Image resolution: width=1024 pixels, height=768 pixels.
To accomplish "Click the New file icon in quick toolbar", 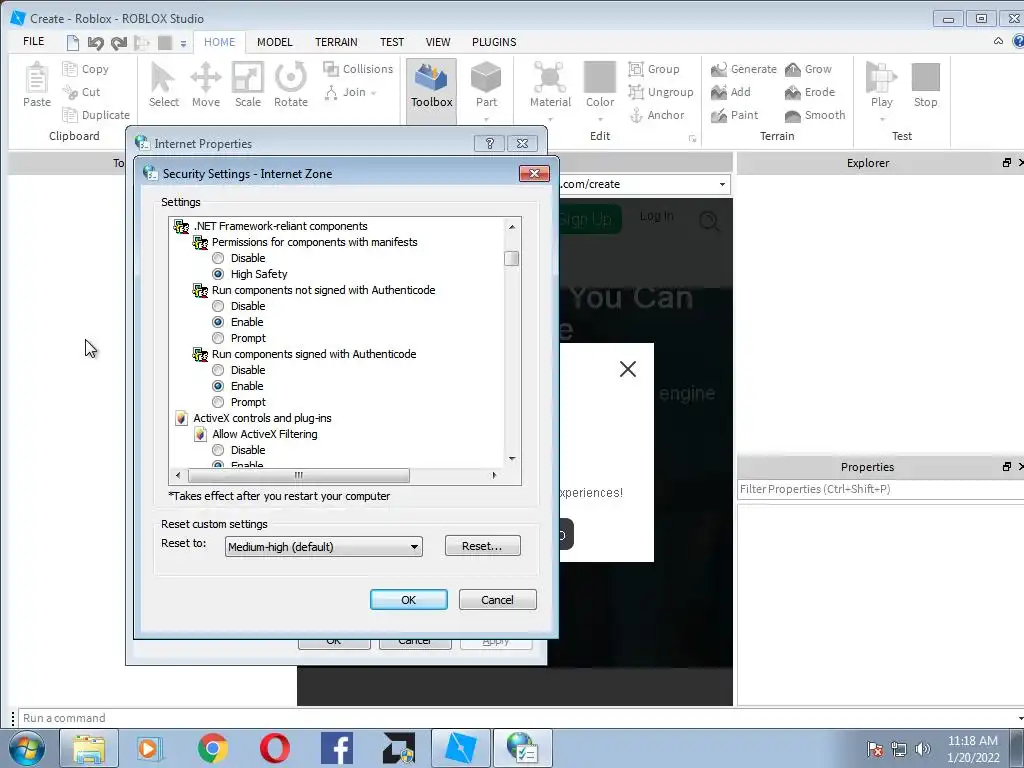I will [x=72, y=43].
